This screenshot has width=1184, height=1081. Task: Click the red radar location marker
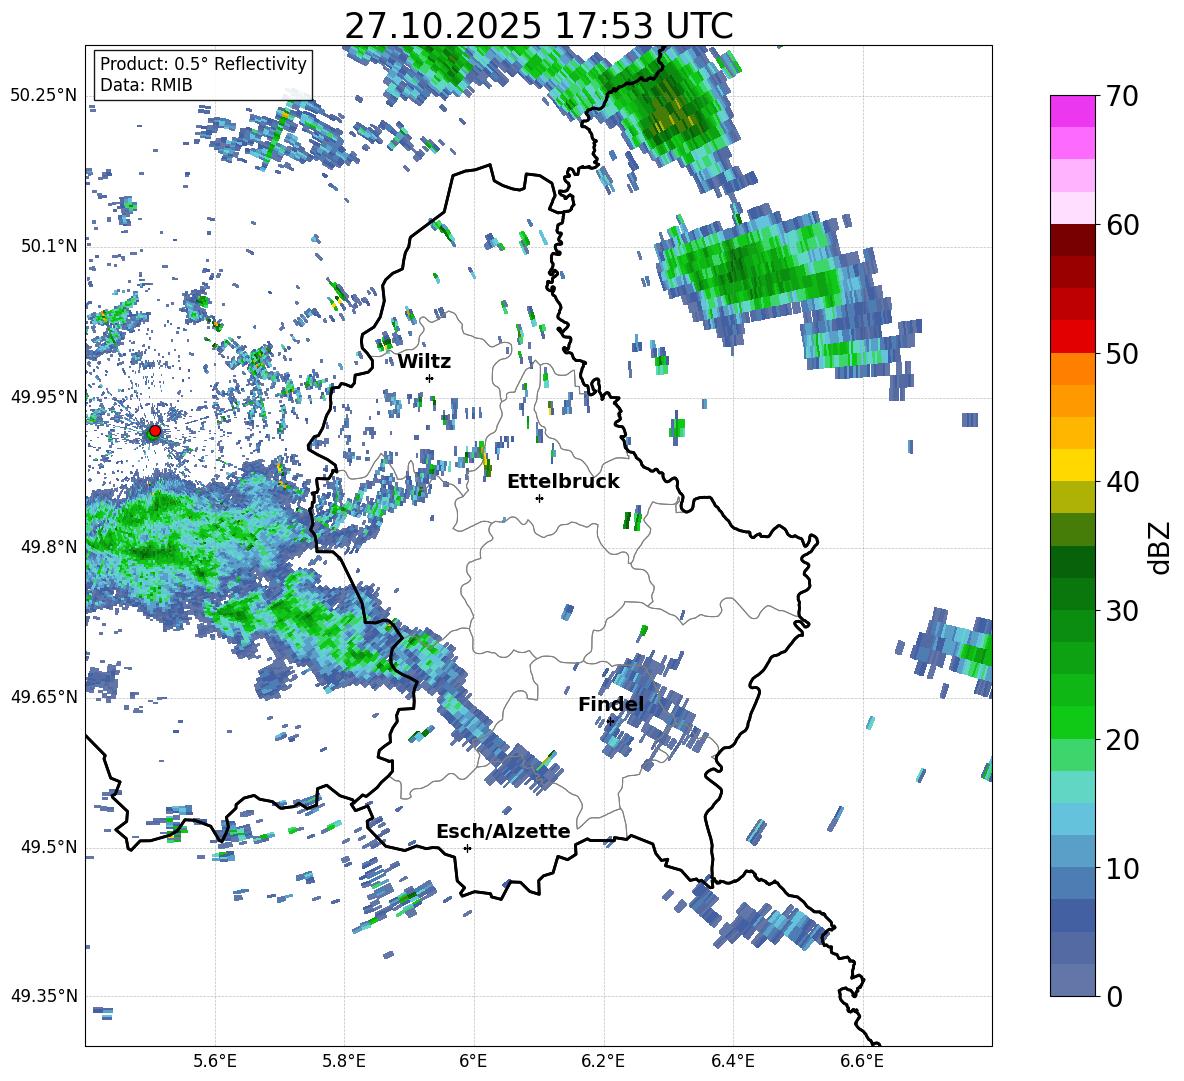[x=155, y=431]
